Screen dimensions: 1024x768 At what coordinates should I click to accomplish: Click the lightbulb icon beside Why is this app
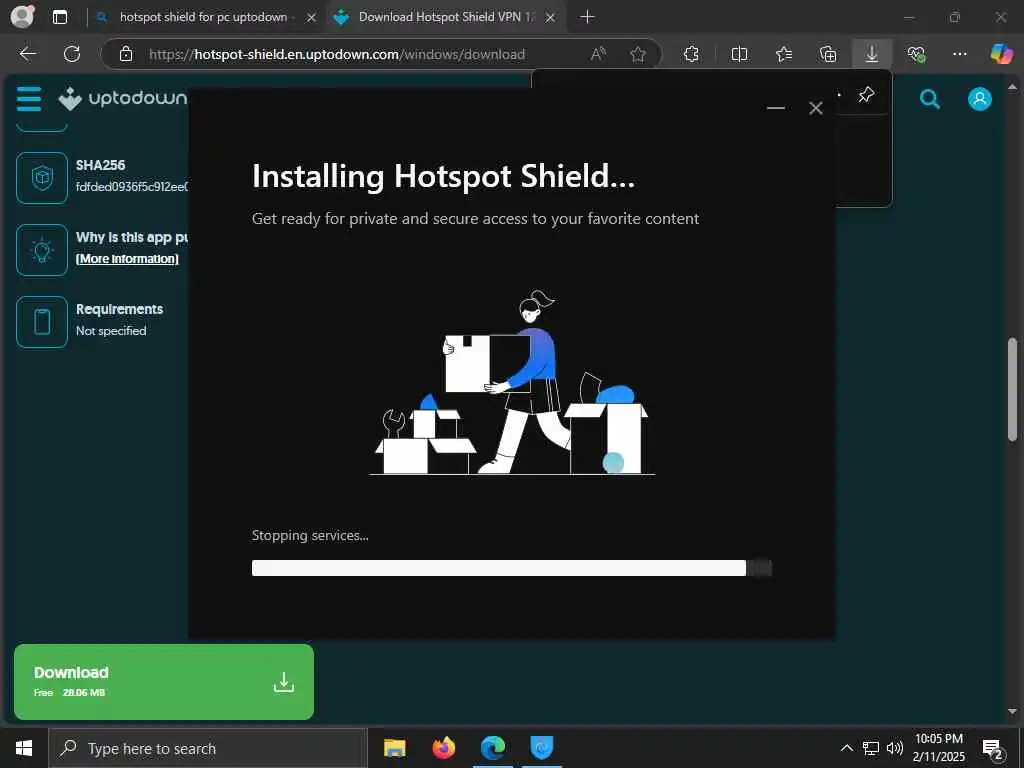point(42,249)
